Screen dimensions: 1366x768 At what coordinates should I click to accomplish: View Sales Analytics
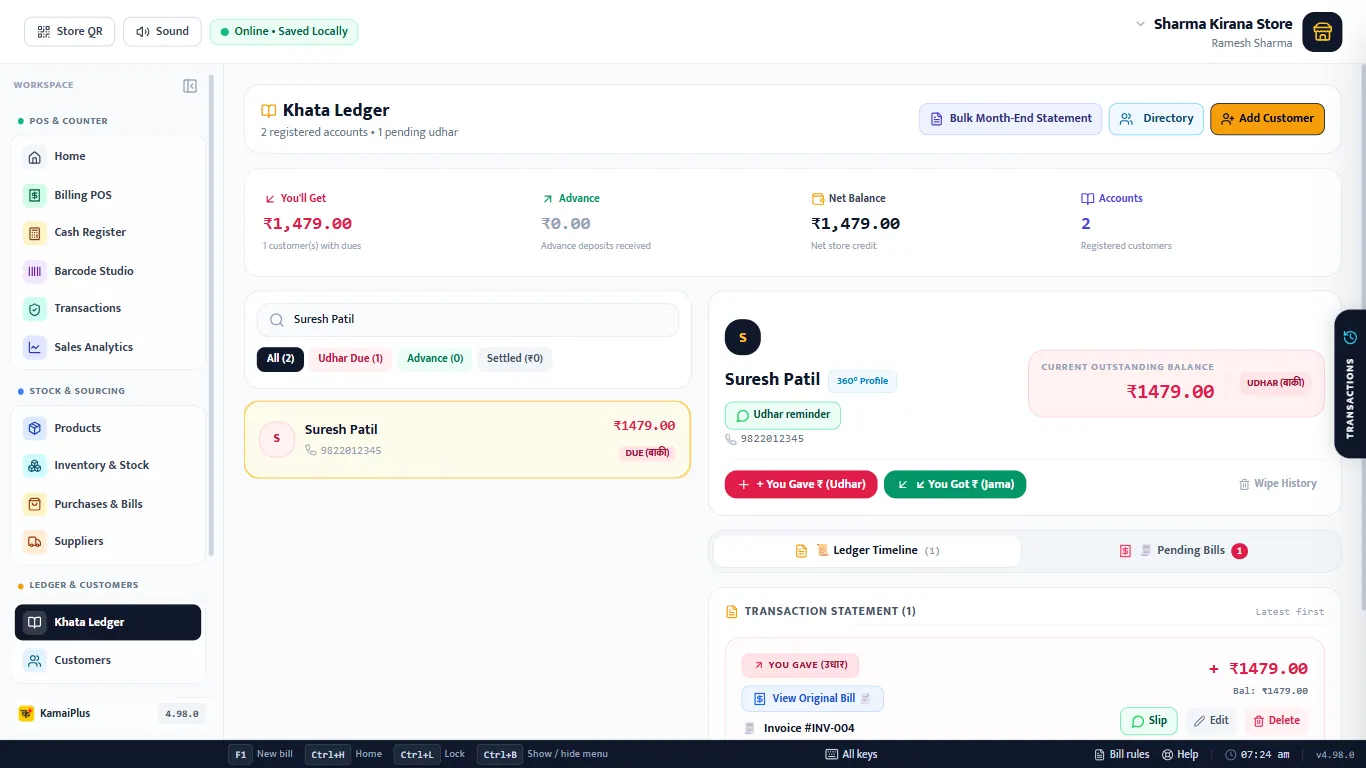108,347
